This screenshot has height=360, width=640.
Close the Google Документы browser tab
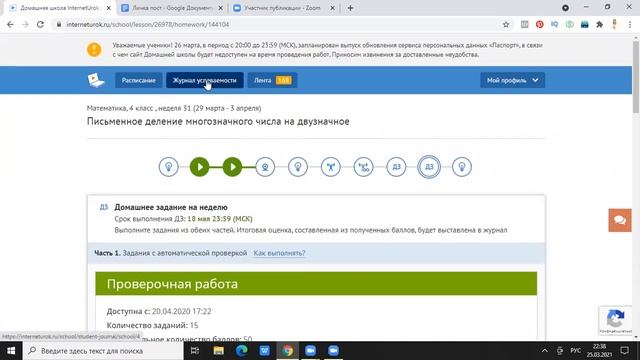pos(220,8)
